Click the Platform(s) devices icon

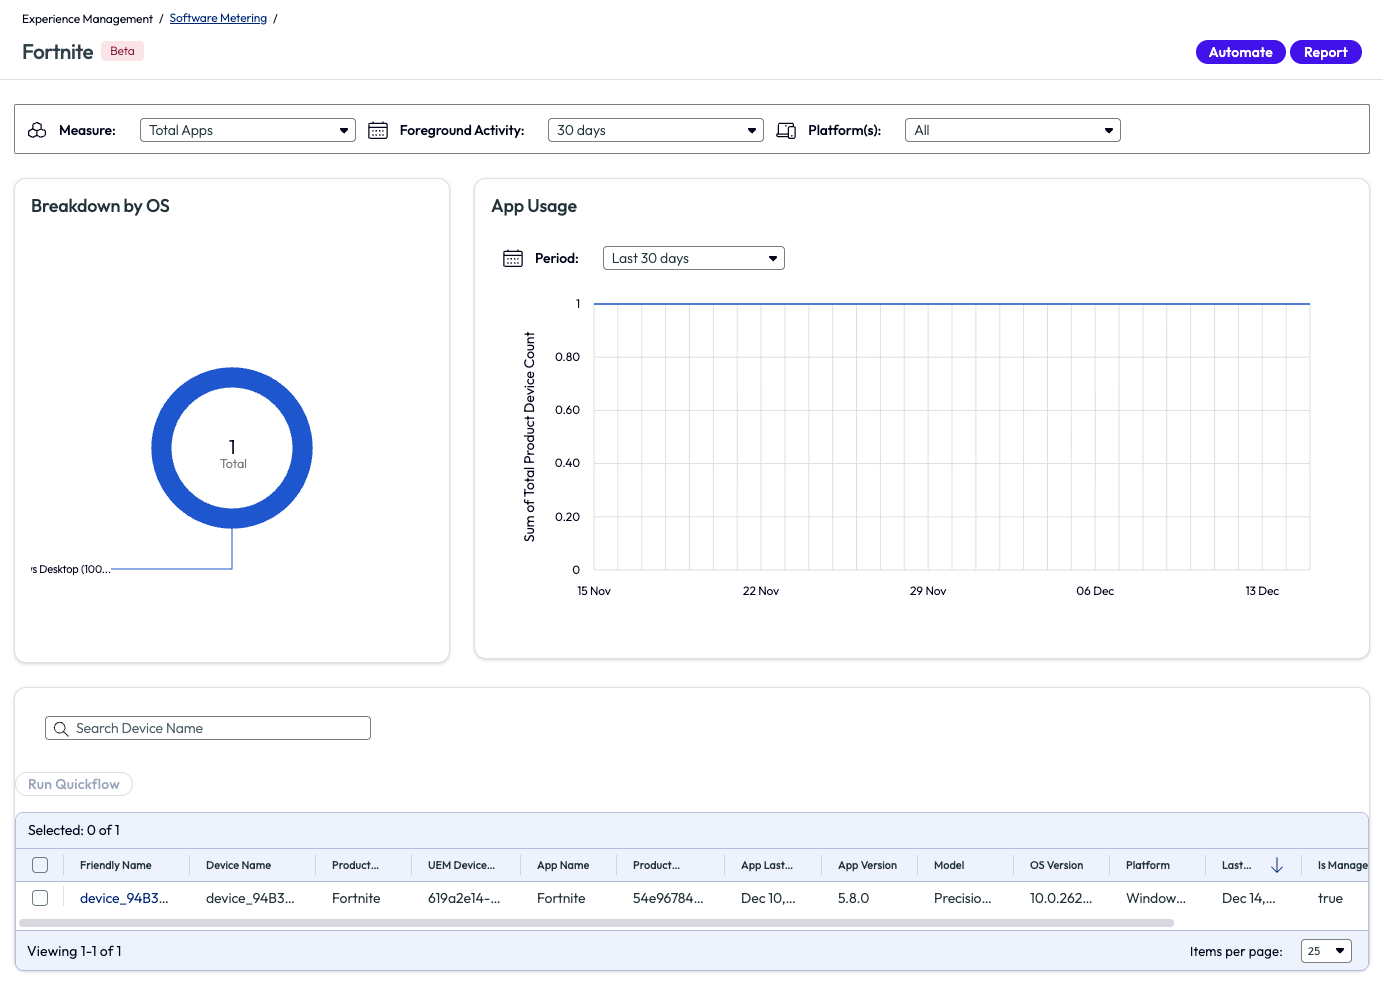point(786,130)
